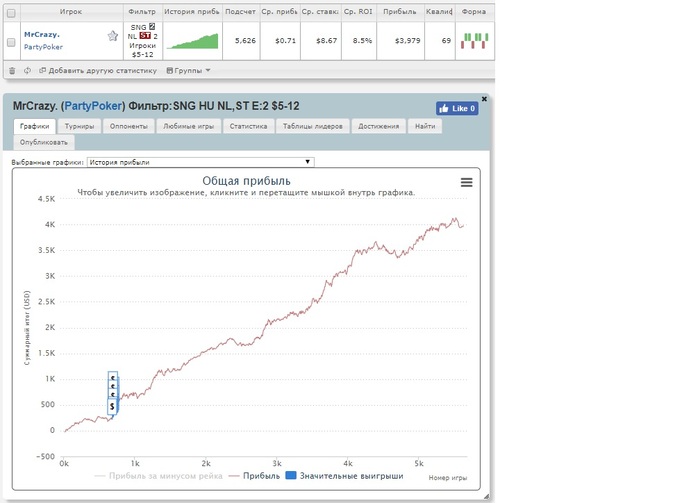Sort by the Прибыль column header
700x503 pixels.
[400, 12]
